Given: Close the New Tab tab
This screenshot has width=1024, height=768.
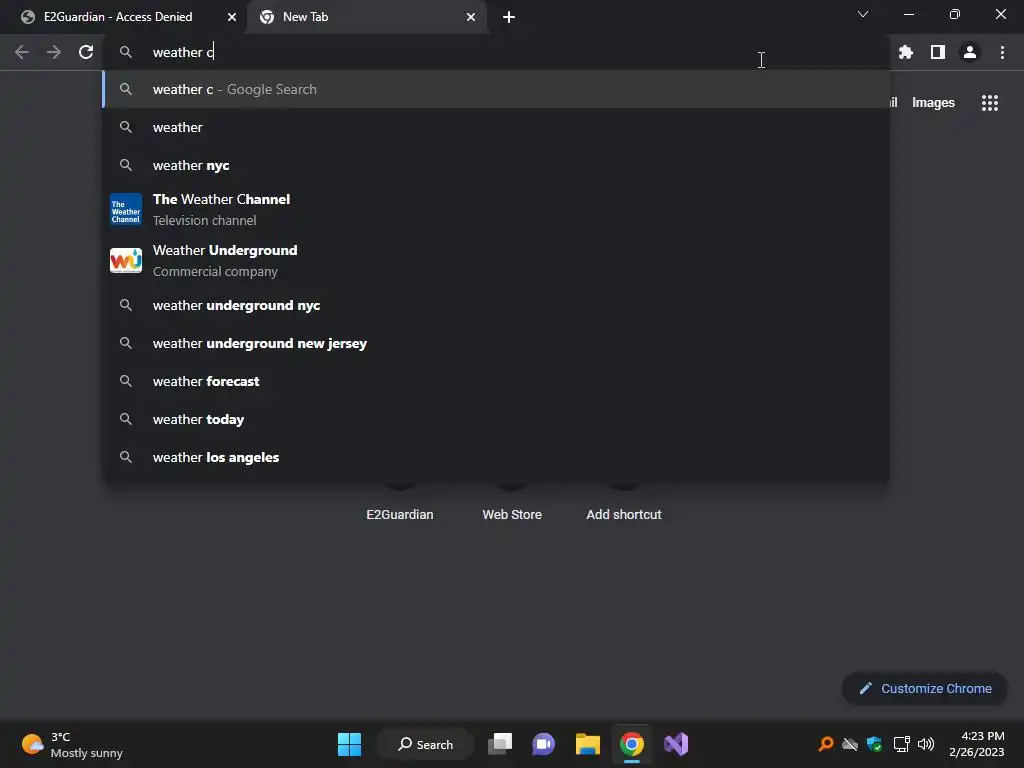Looking at the screenshot, I should (x=471, y=17).
